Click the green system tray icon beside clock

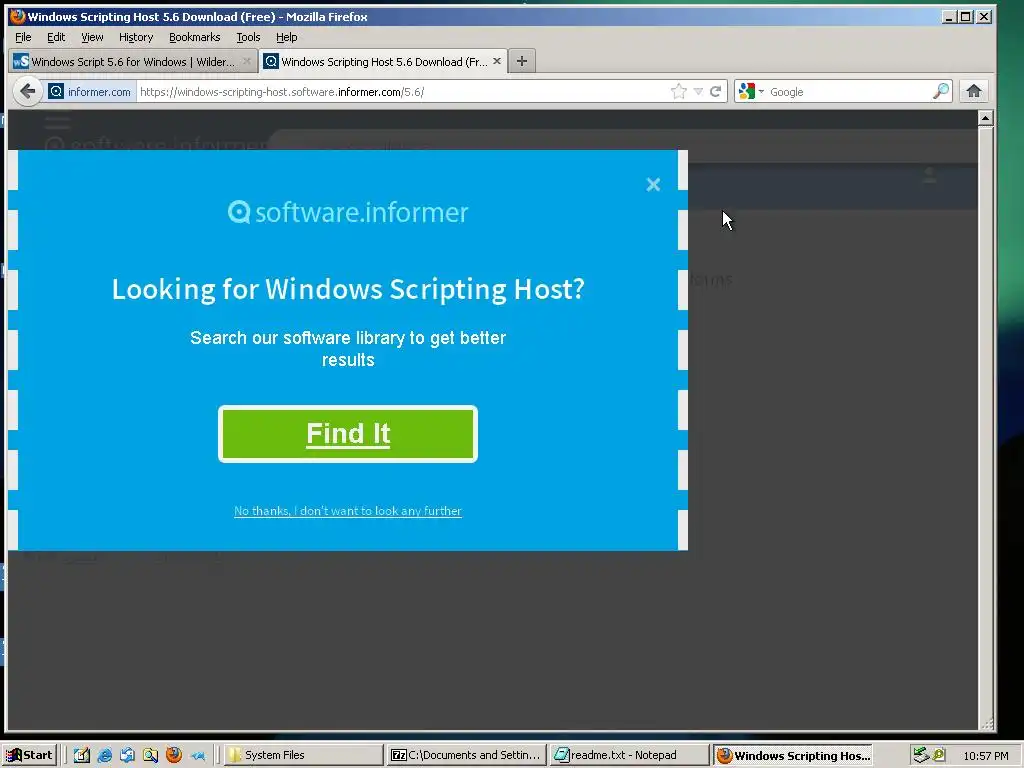pos(939,755)
